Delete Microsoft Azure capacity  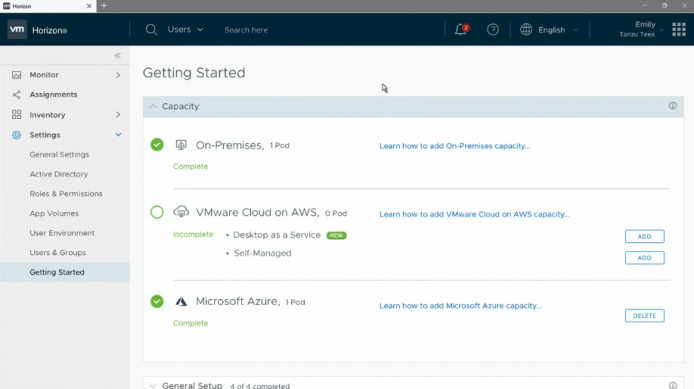tap(644, 316)
